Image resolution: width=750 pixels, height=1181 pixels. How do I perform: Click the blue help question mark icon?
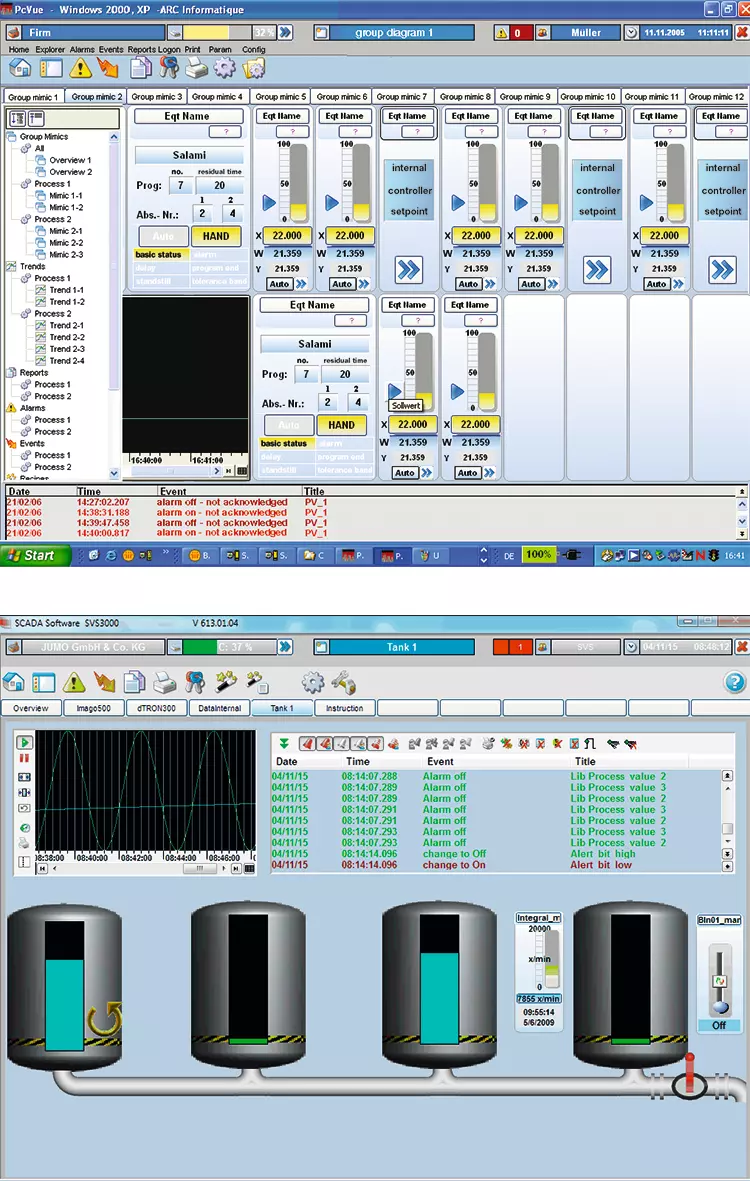tap(733, 683)
